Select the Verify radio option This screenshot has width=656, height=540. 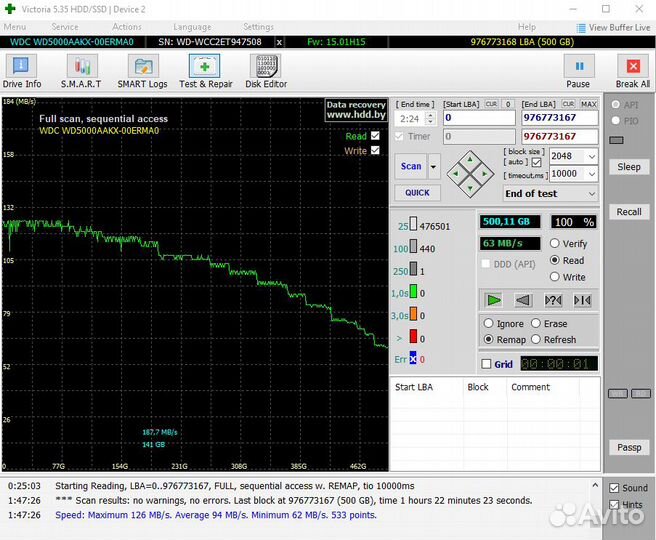point(554,244)
